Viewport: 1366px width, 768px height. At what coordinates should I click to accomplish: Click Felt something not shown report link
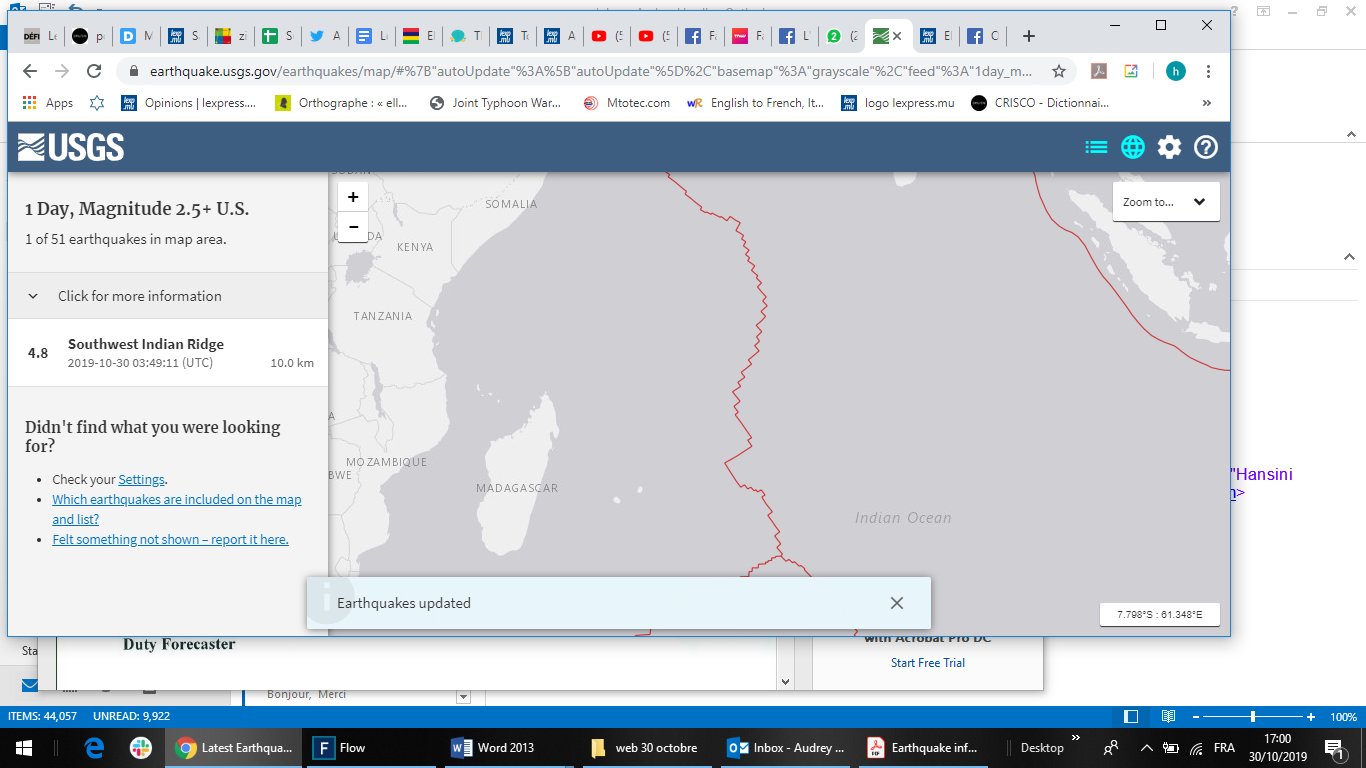170,540
